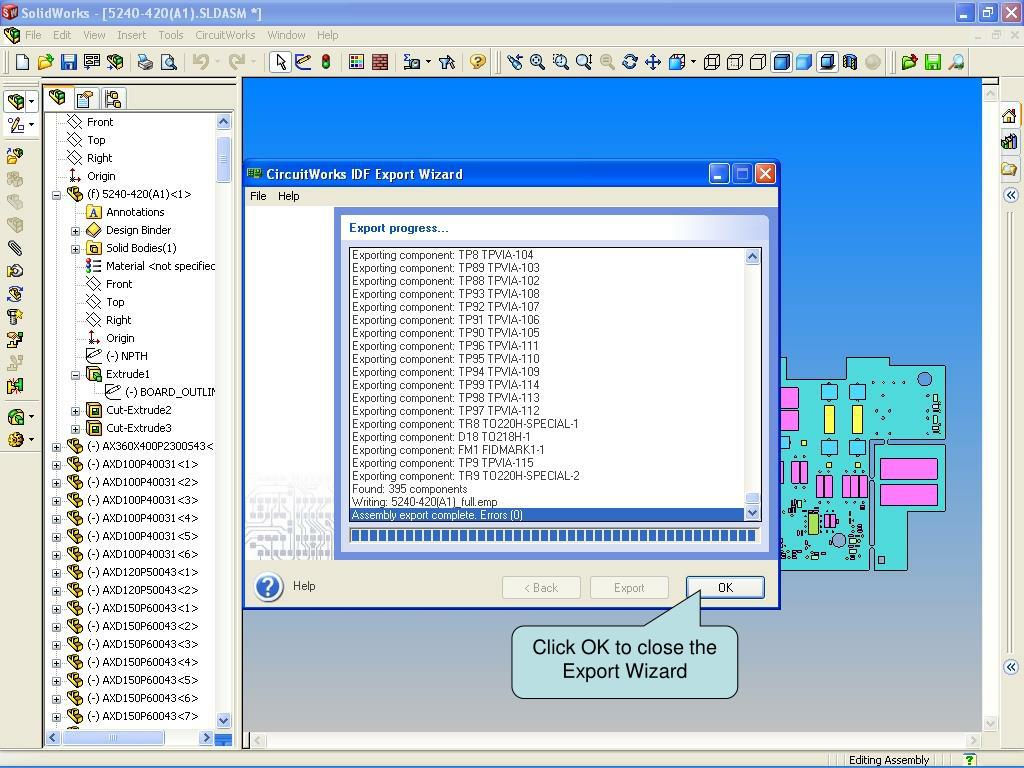The image size is (1024, 768).
Task: Toggle Wireframe display mode
Action: point(712,62)
